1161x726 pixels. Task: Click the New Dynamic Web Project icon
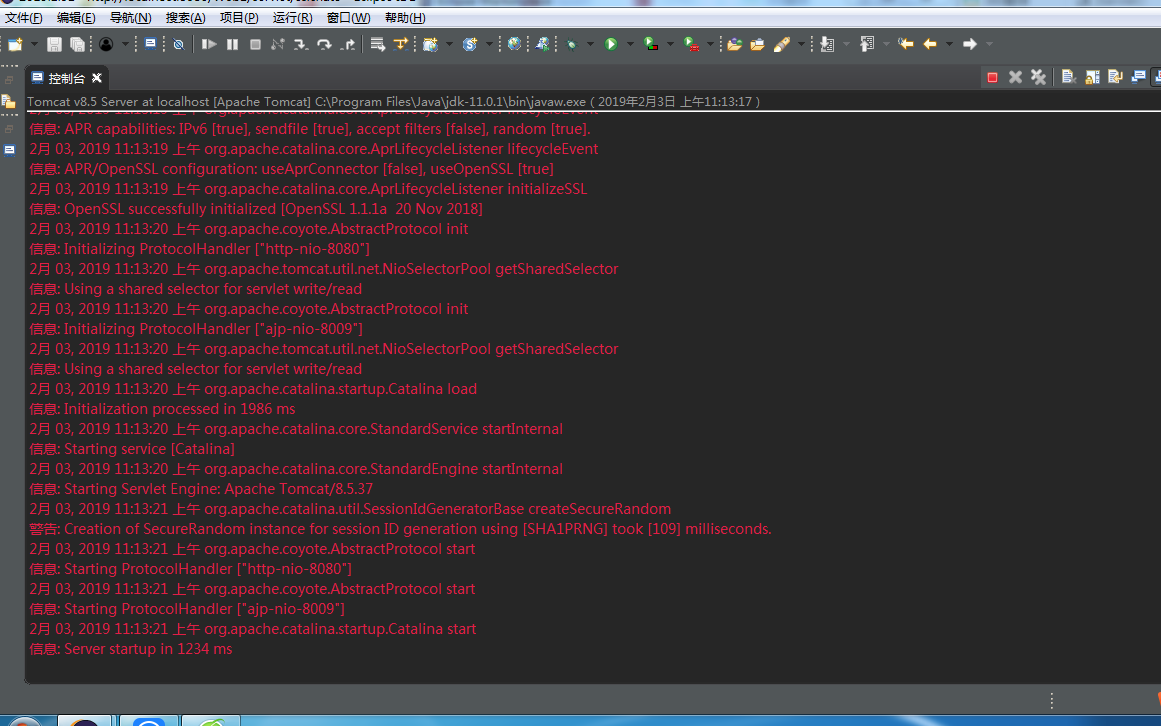(430, 44)
